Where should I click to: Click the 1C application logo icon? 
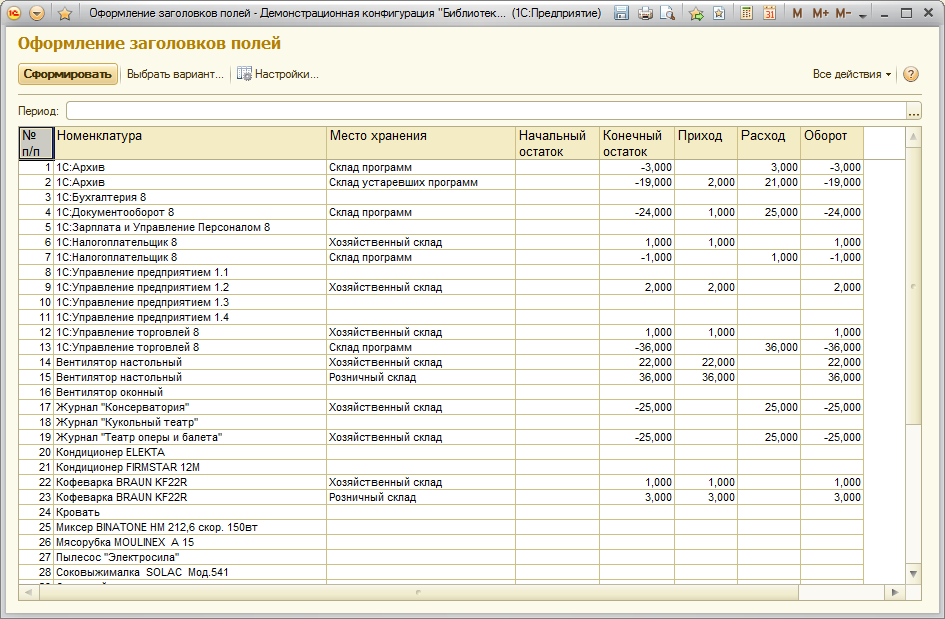(x=14, y=13)
